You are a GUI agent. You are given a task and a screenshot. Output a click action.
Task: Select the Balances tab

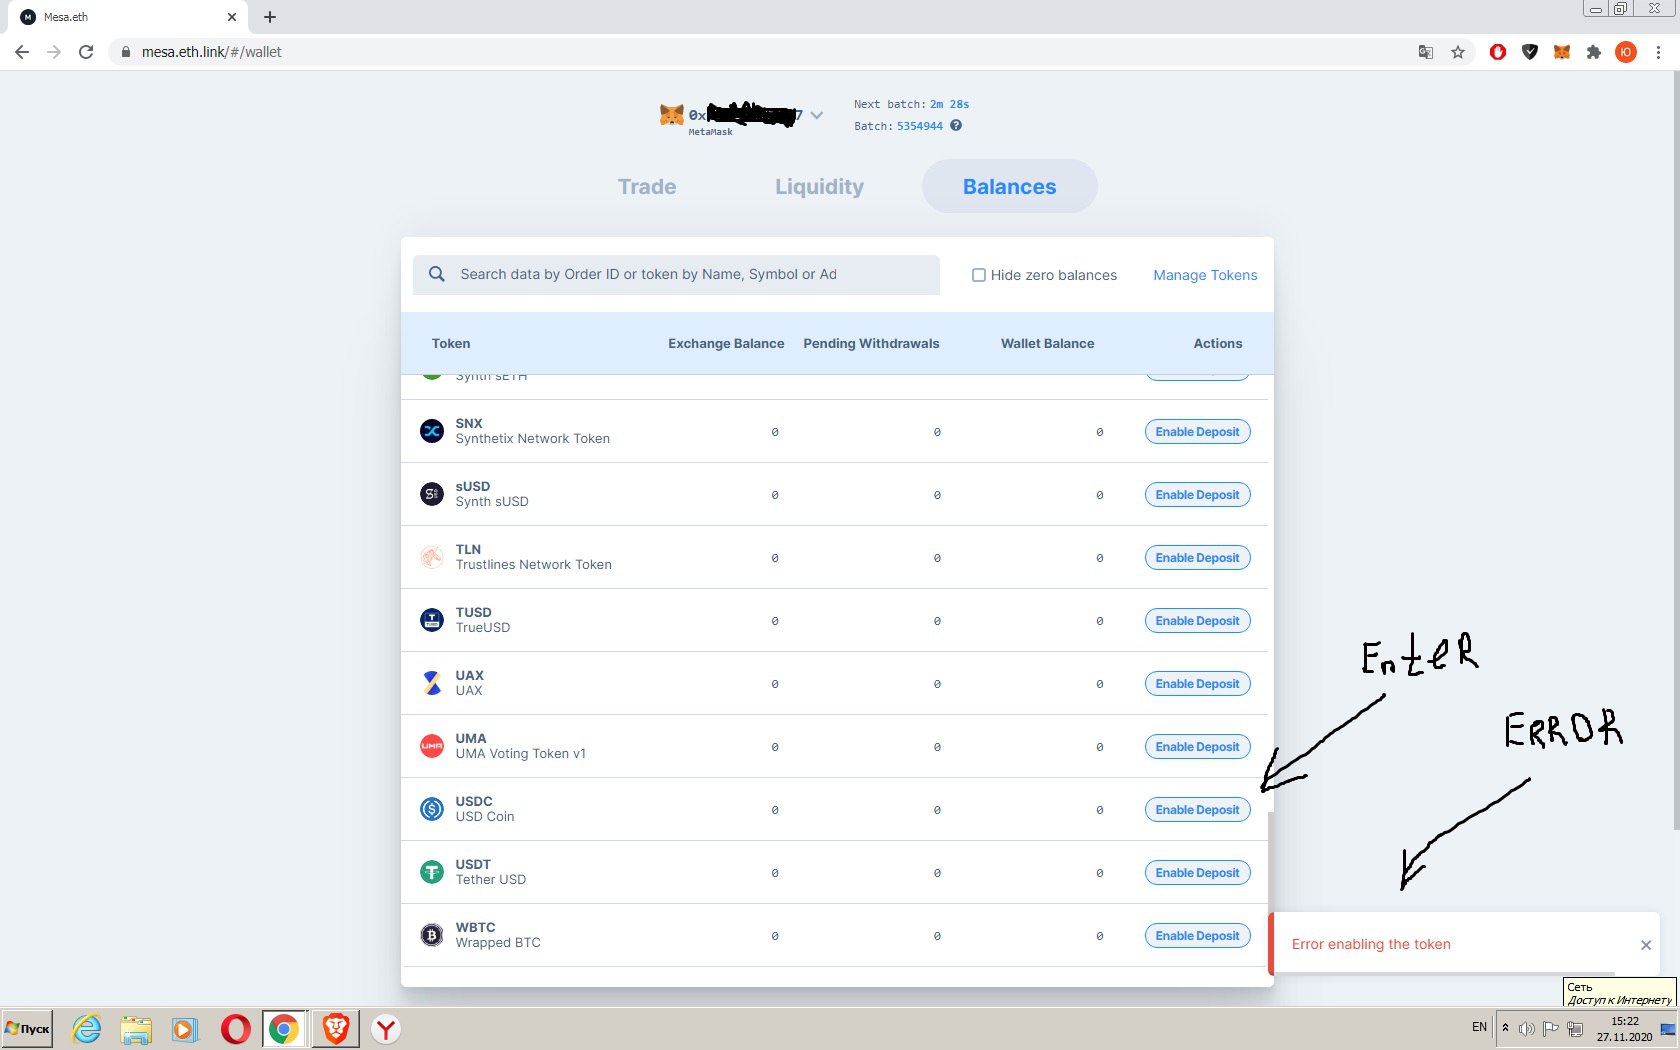[1009, 186]
